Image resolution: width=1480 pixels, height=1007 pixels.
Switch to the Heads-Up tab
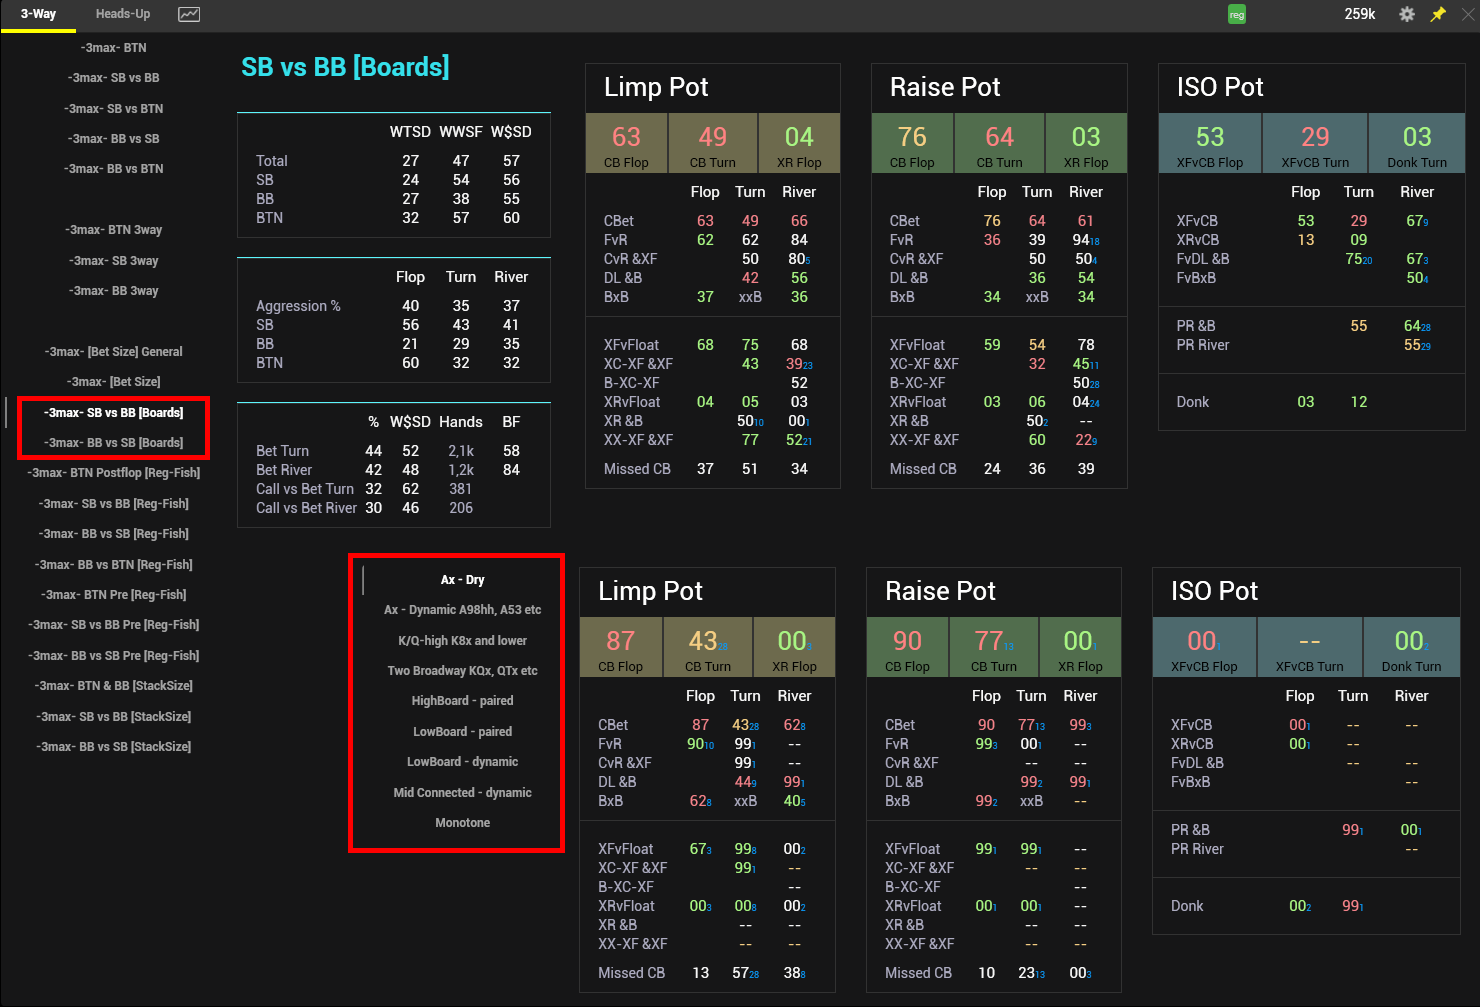pos(123,14)
